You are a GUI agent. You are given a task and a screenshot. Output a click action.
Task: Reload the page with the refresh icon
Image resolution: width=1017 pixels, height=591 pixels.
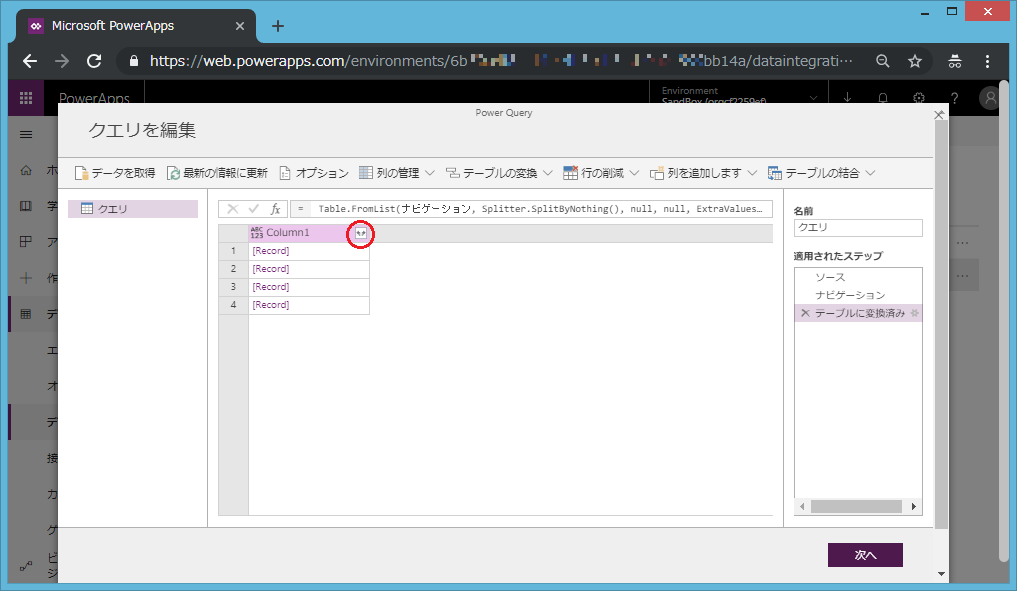coord(95,61)
